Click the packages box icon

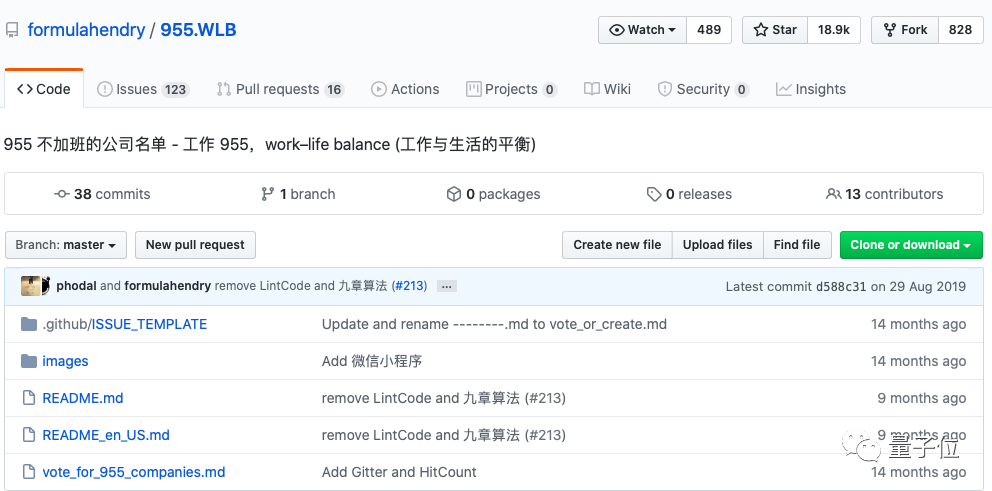coord(454,194)
